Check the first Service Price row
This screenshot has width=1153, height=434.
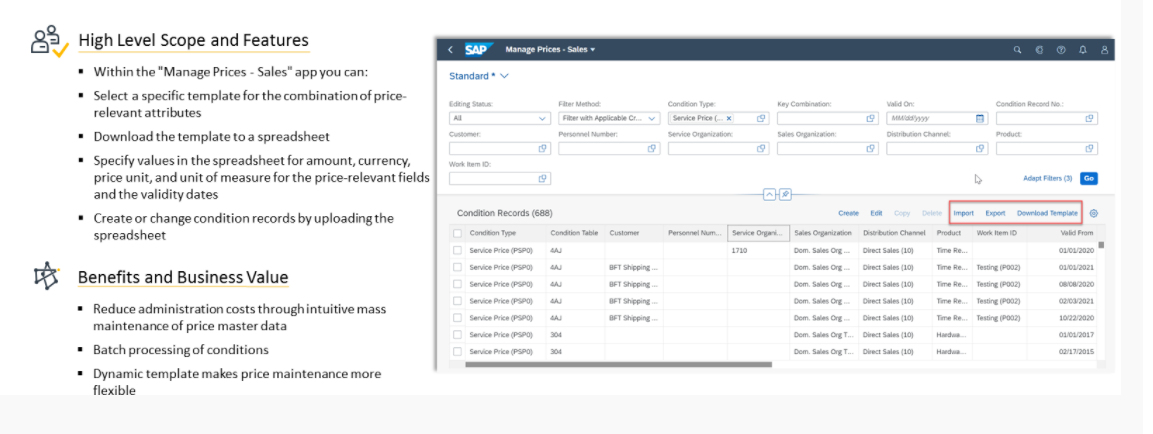[458, 251]
